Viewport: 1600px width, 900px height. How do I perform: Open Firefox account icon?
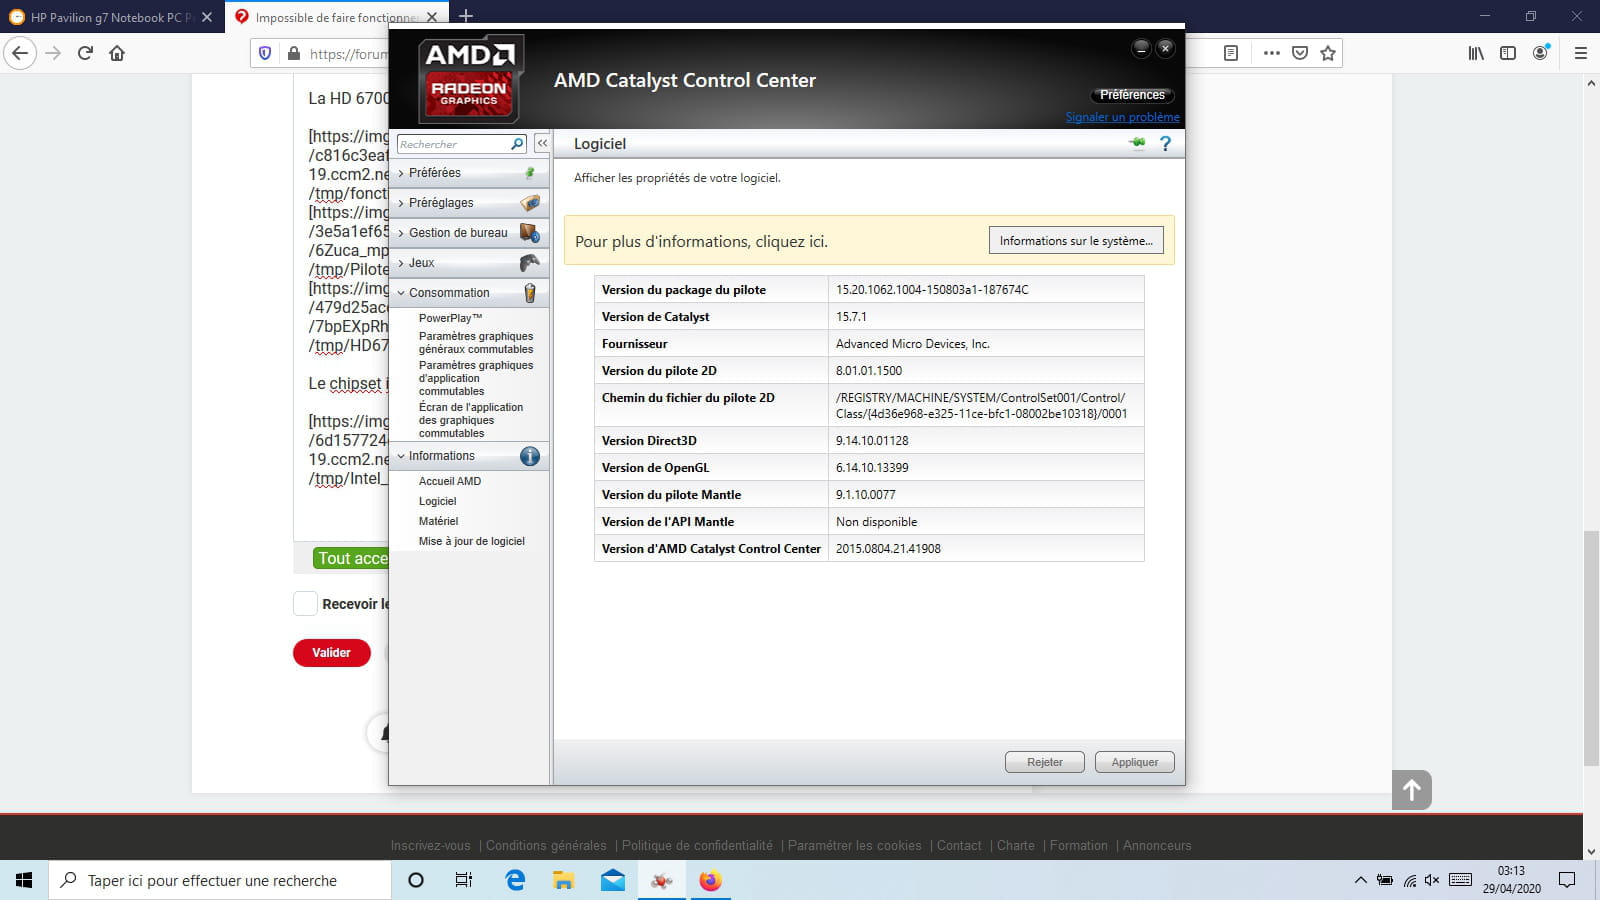pos(1541,53)
